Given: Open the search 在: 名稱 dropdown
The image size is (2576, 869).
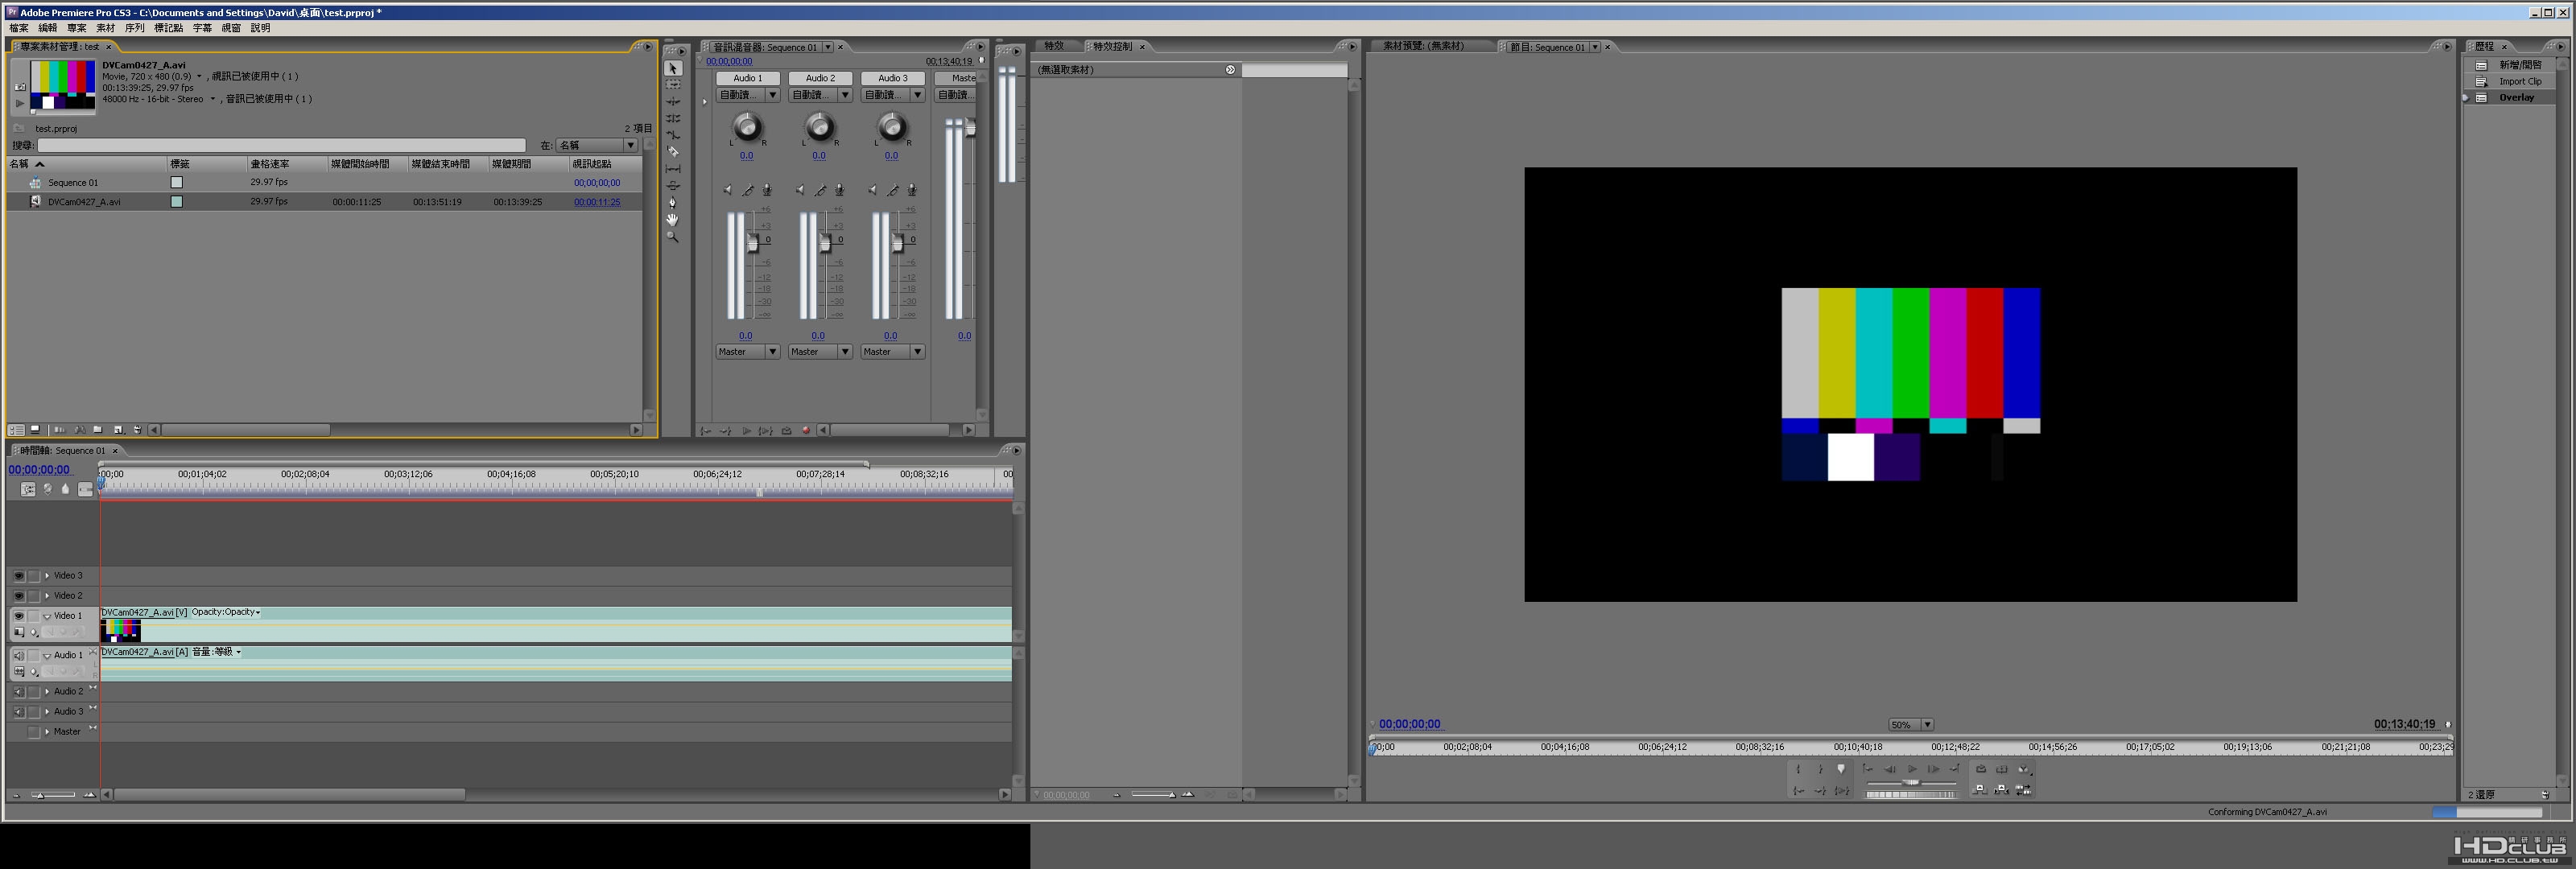Looking at the screenshot, I should click(597, 146).
